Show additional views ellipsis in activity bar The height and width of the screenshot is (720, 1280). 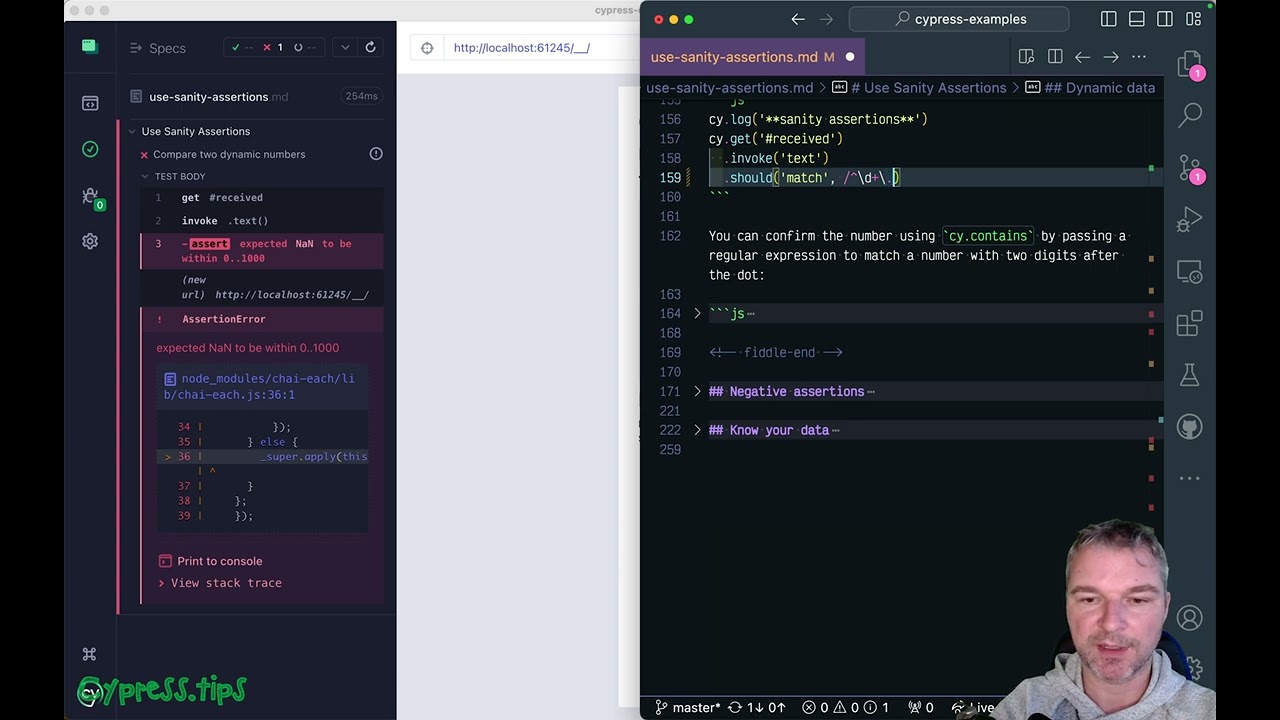click(1190, 478)
